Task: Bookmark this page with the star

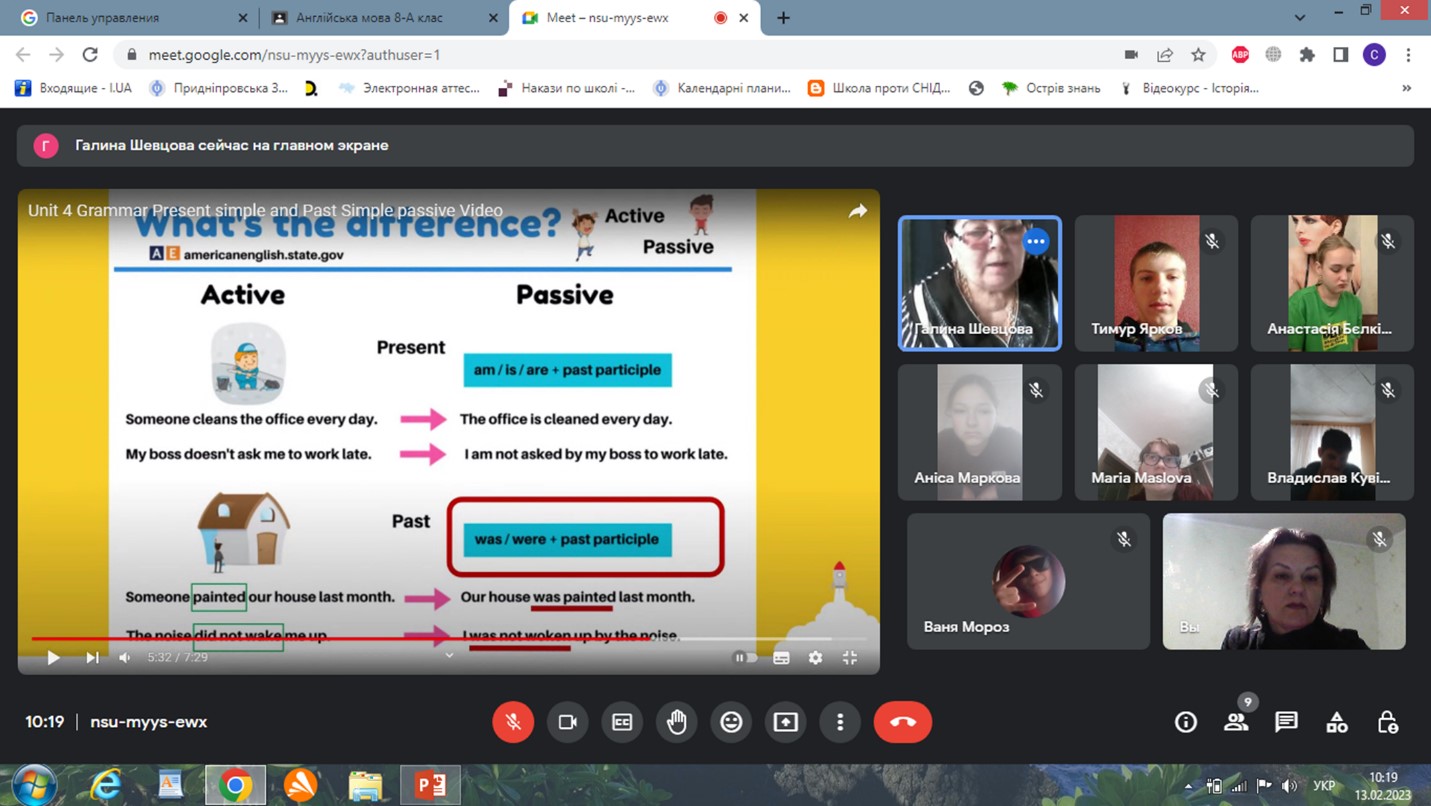Action: [x=1198, y=55]
